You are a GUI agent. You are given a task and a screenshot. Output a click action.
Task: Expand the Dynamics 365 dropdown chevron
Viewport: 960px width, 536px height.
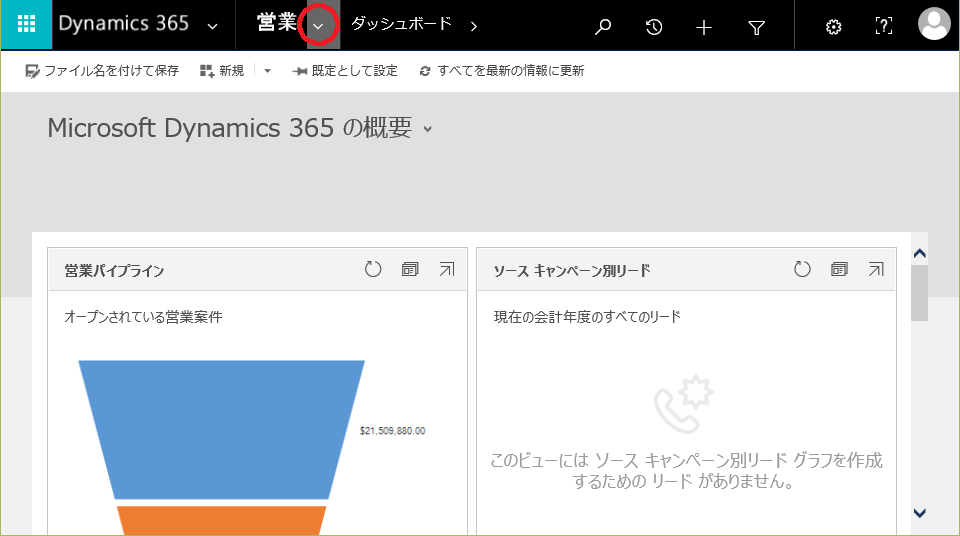tap(212, 26)
